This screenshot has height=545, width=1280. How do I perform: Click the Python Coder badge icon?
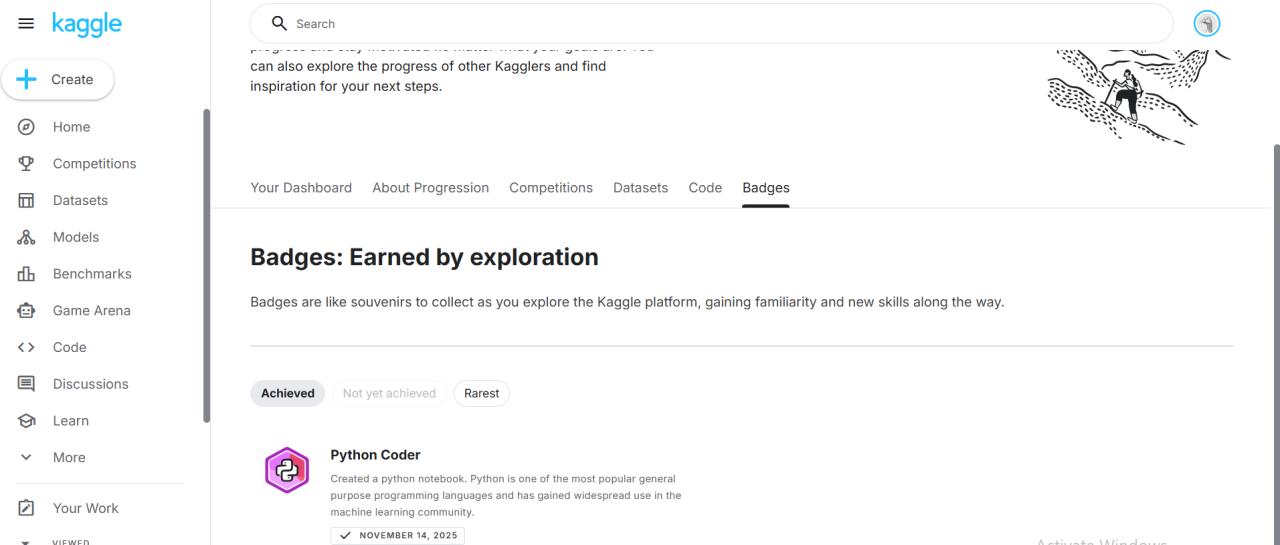(x=287, y=470)
